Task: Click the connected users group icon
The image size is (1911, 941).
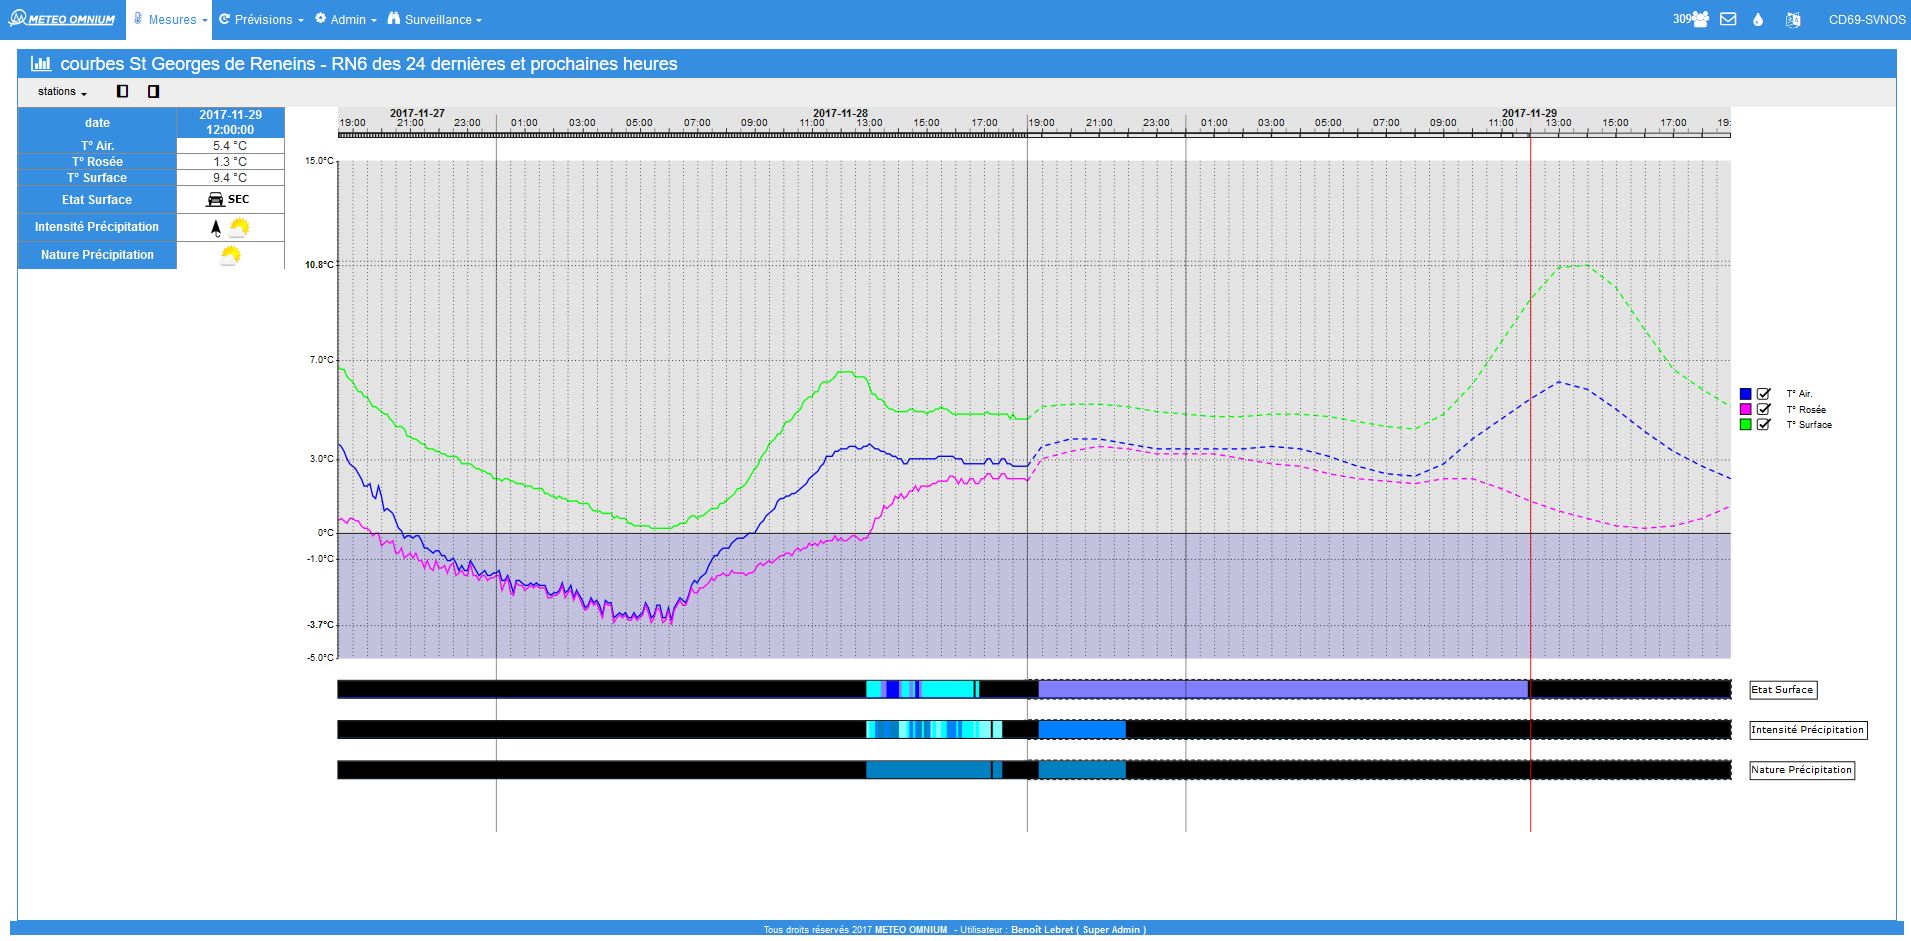Action: (1701, 19)
